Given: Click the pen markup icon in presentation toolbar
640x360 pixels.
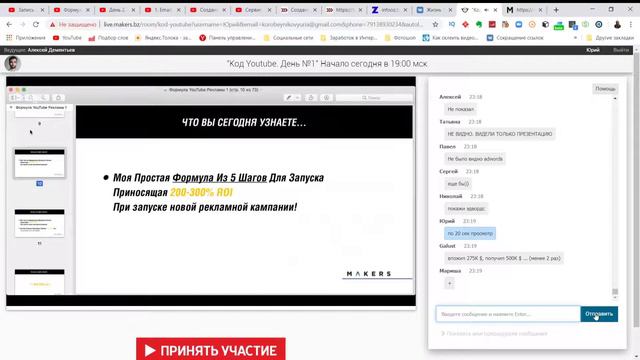Looking at the screenshot, I should tap(289, 98).
